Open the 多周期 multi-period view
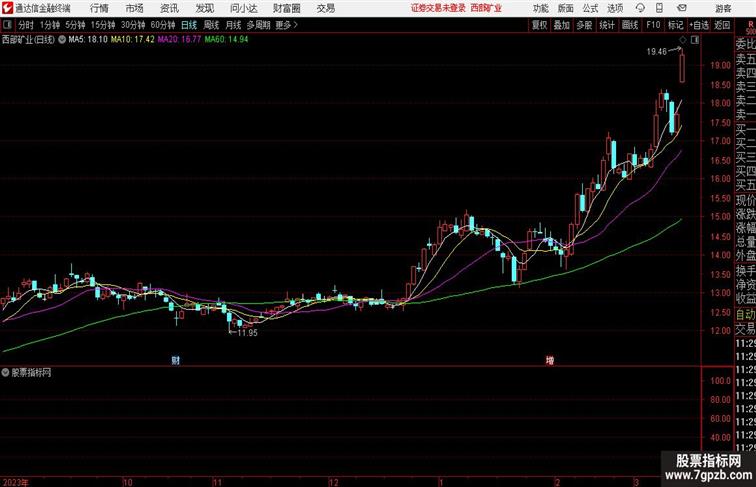The height and width of the screenshot is (487, 756). (258, 25)
